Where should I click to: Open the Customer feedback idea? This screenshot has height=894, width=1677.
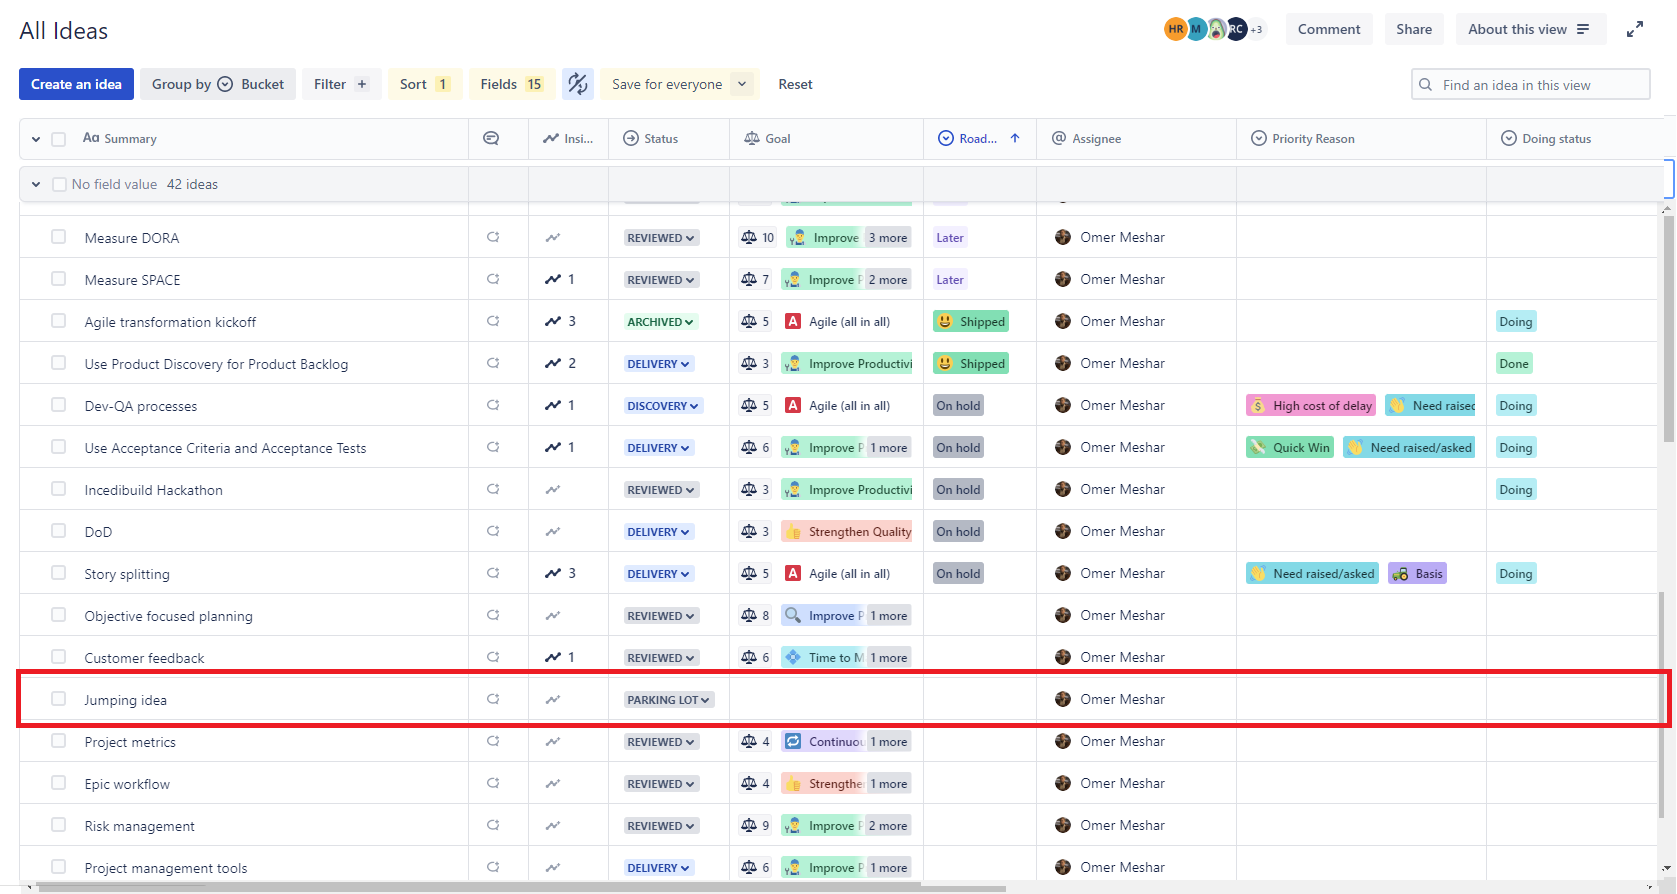[144, 658]
